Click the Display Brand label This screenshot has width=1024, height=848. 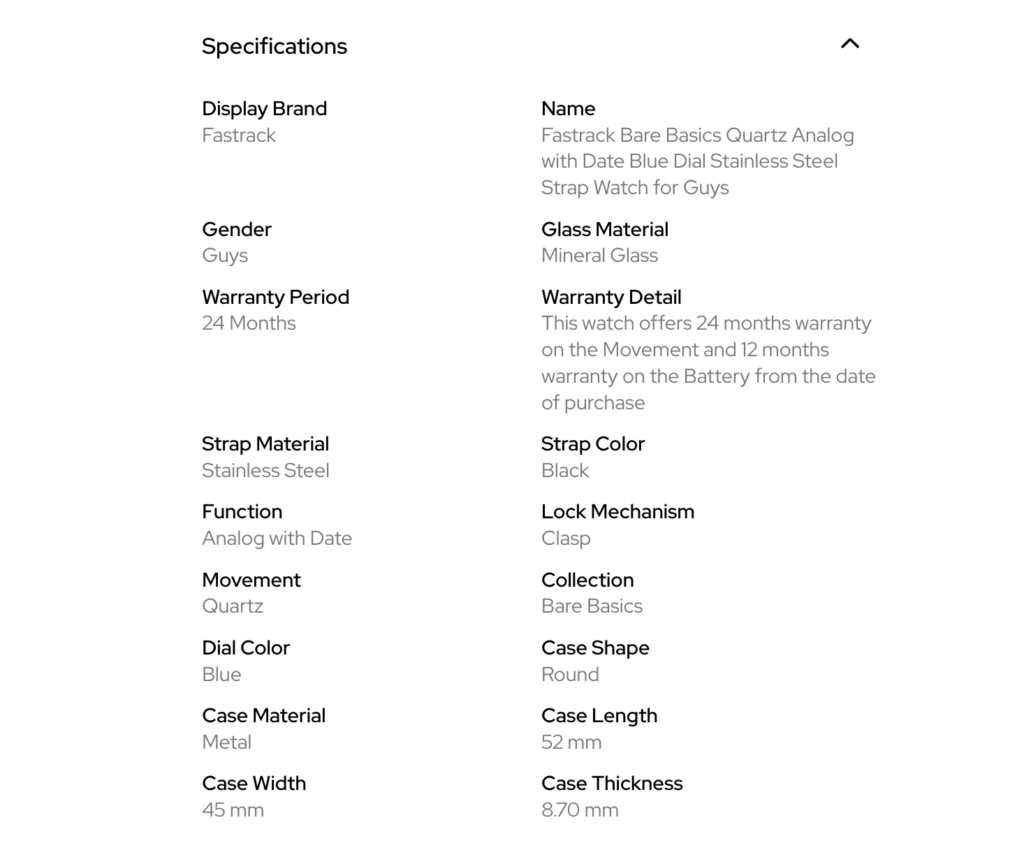(x=264, y=109)
